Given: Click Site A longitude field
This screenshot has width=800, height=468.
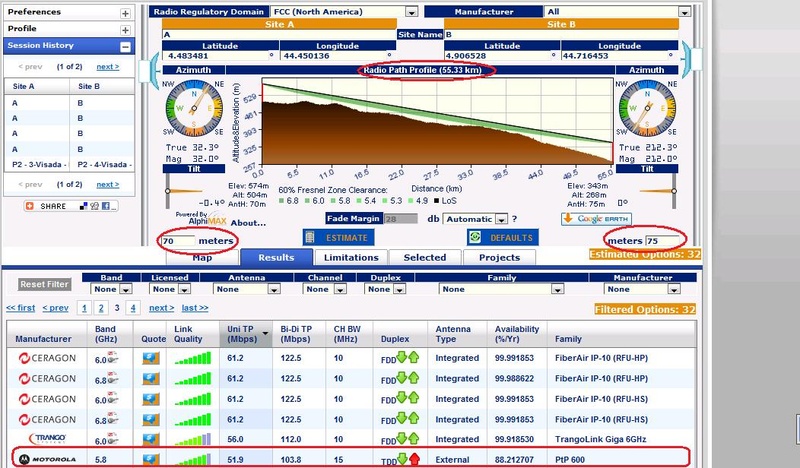Looking at the screenshot, I should (x=334, y=56).
